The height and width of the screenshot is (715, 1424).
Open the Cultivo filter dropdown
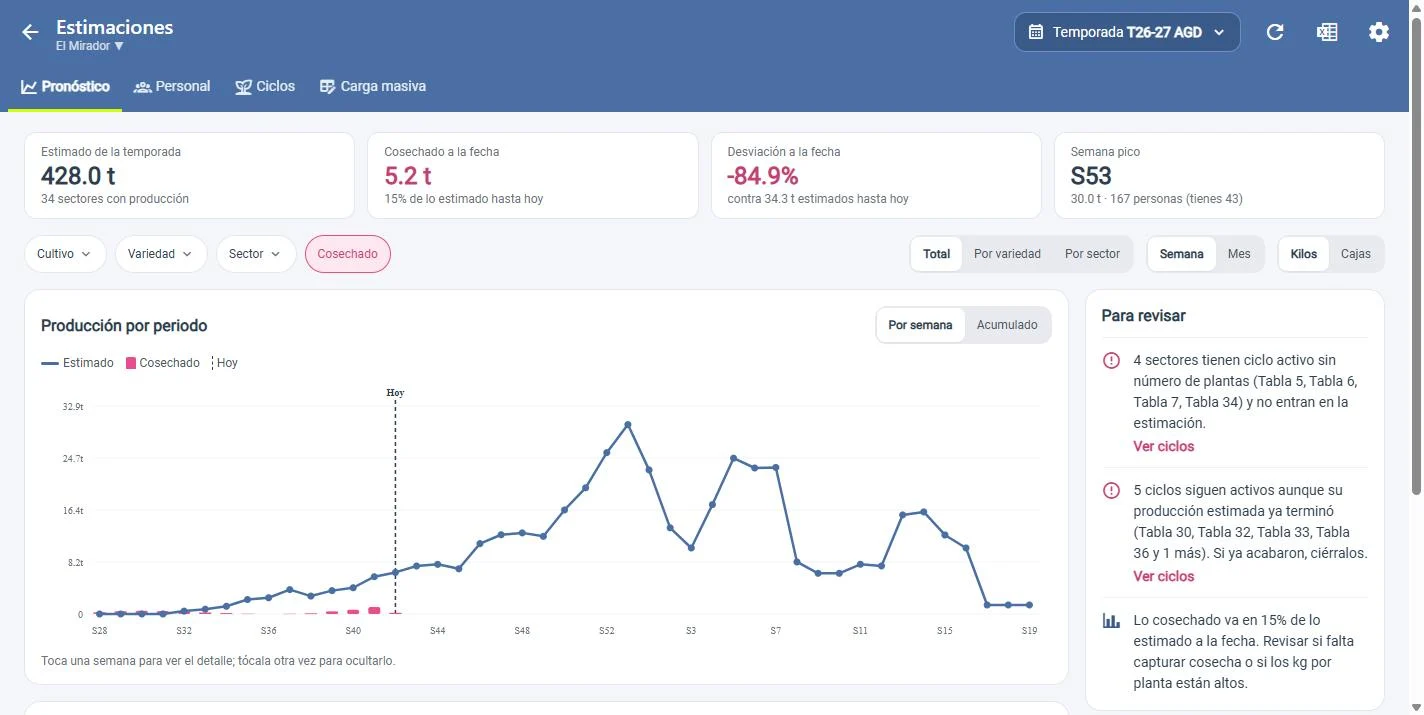click(65, 254)
